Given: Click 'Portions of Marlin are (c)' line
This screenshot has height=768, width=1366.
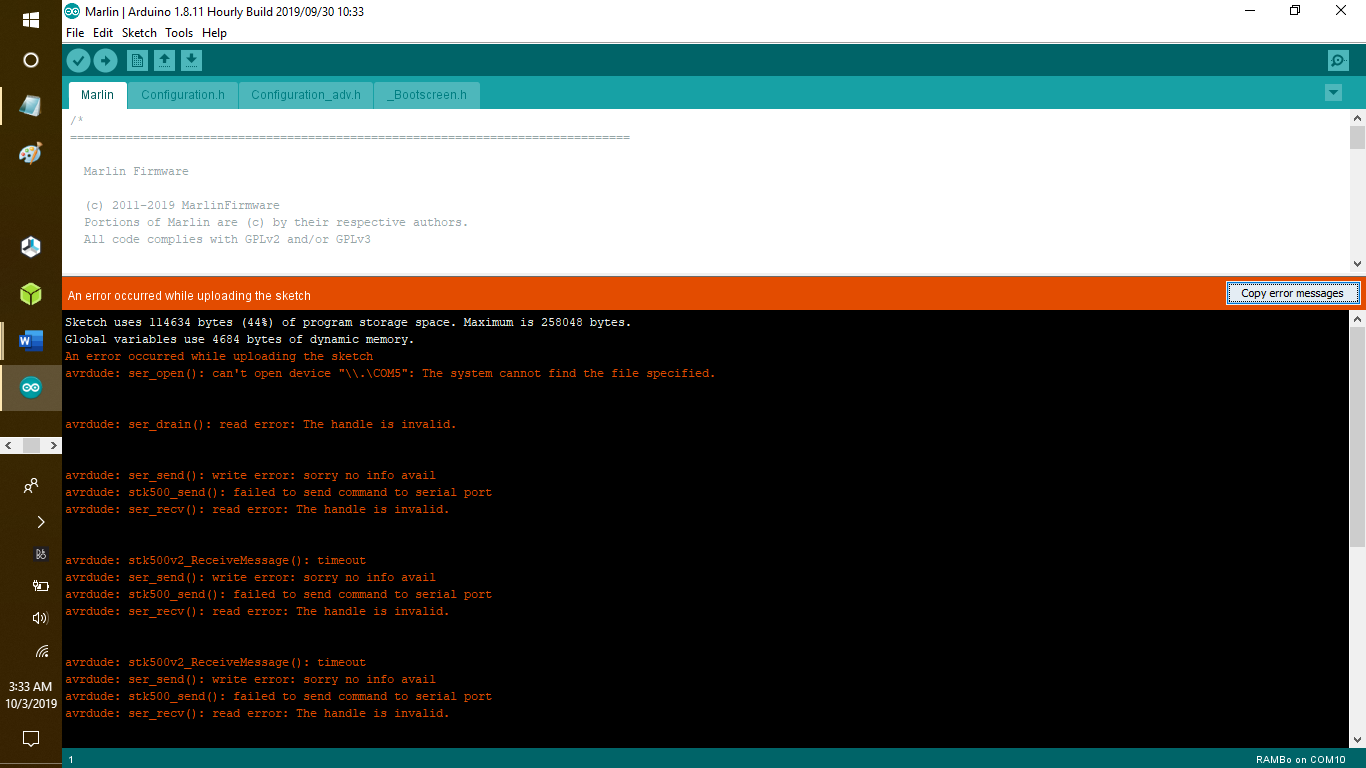Looking at the screenshot, I should (x=276, y=222).
